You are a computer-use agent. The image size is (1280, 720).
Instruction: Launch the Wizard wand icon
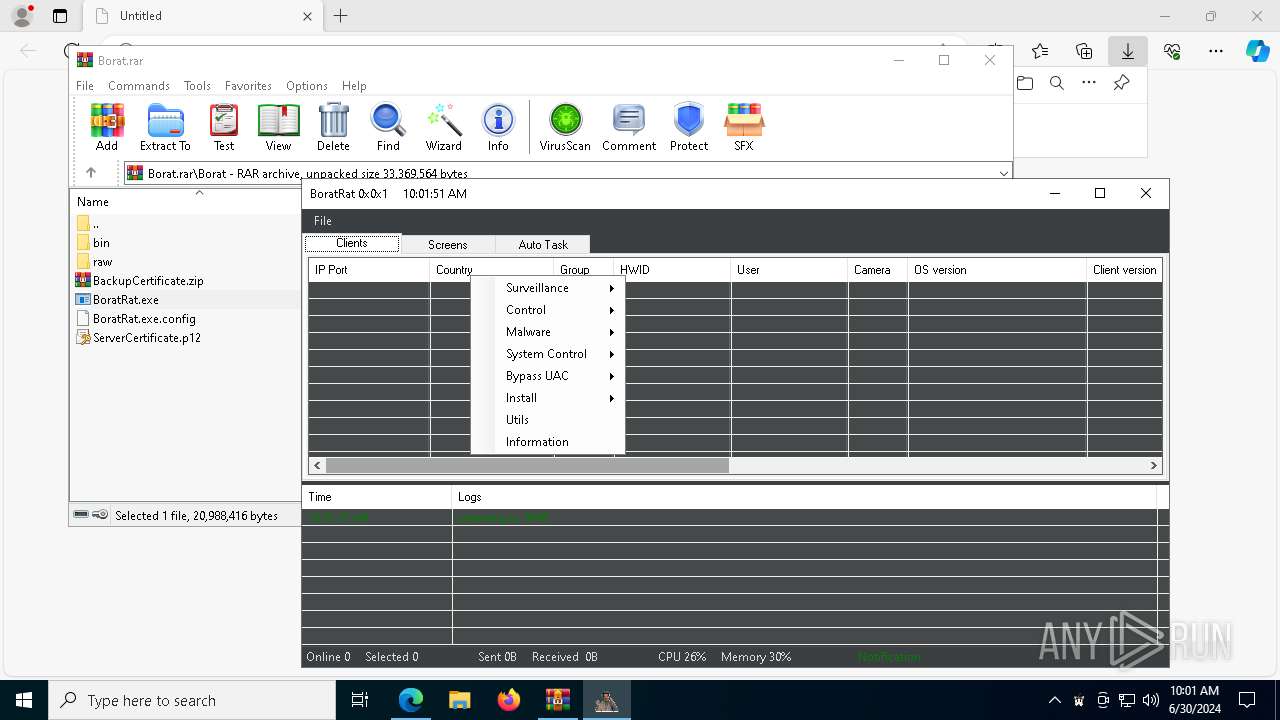pos(443,127)
